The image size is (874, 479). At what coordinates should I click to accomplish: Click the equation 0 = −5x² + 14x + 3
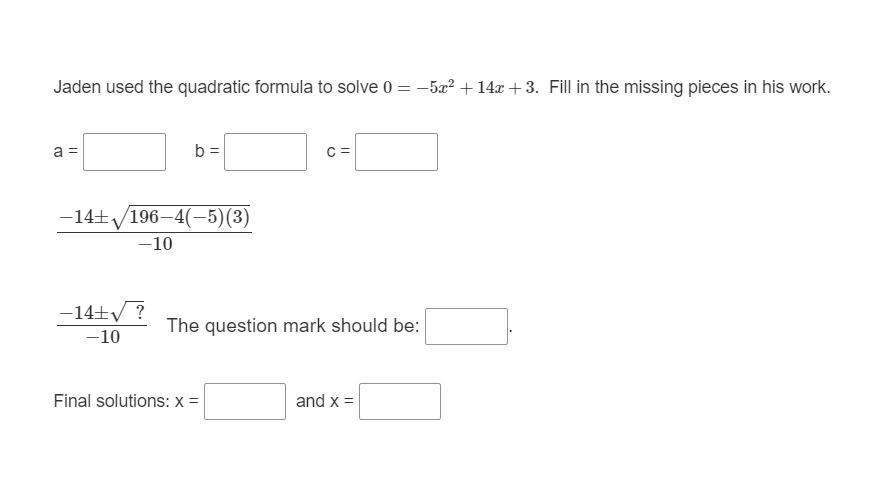(x=460, y=88)
